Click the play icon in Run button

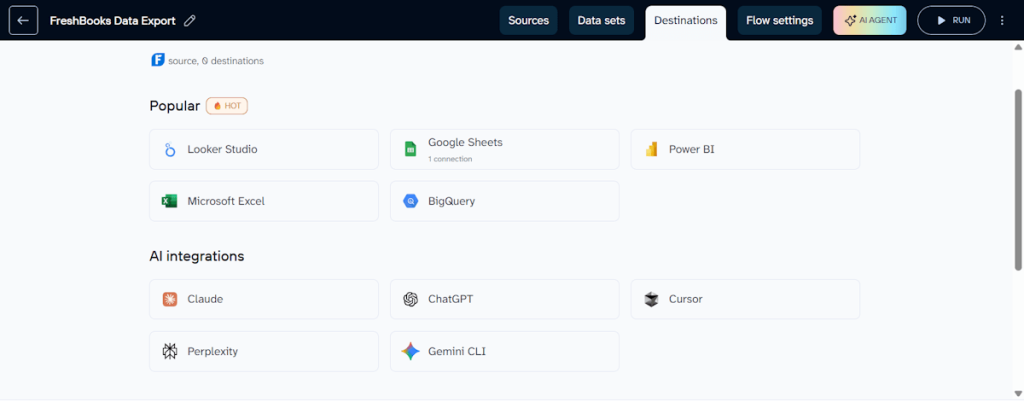coord(941,21)
